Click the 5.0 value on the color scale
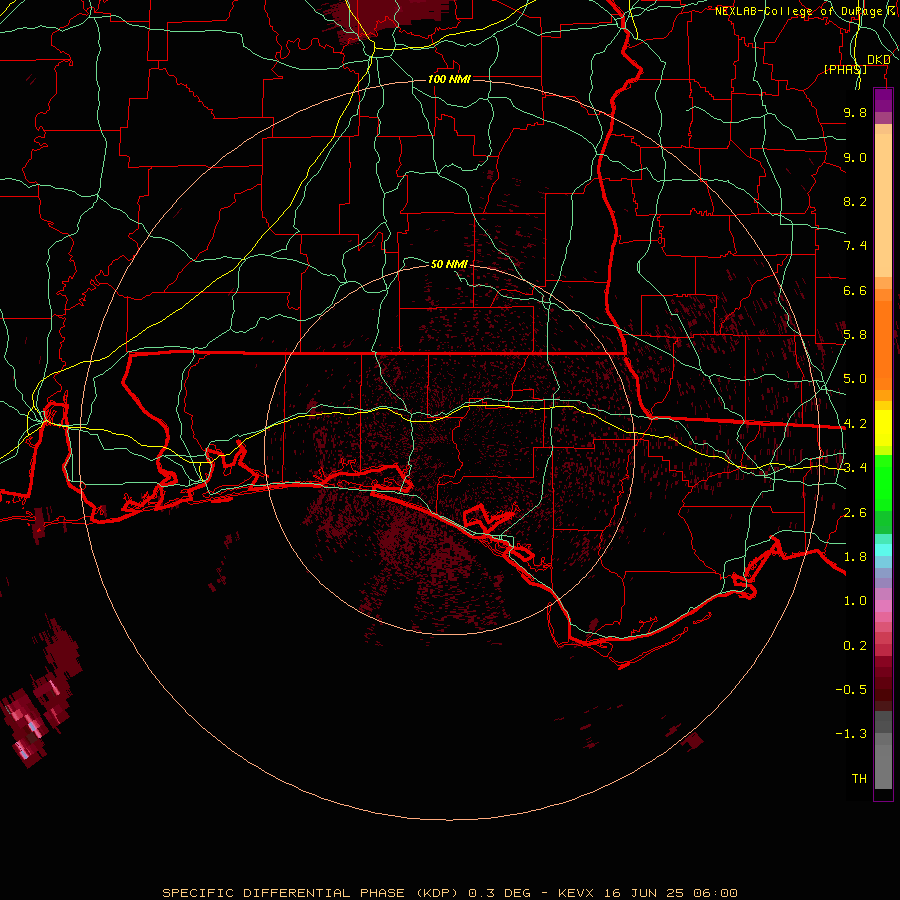 tap(855, 379)
